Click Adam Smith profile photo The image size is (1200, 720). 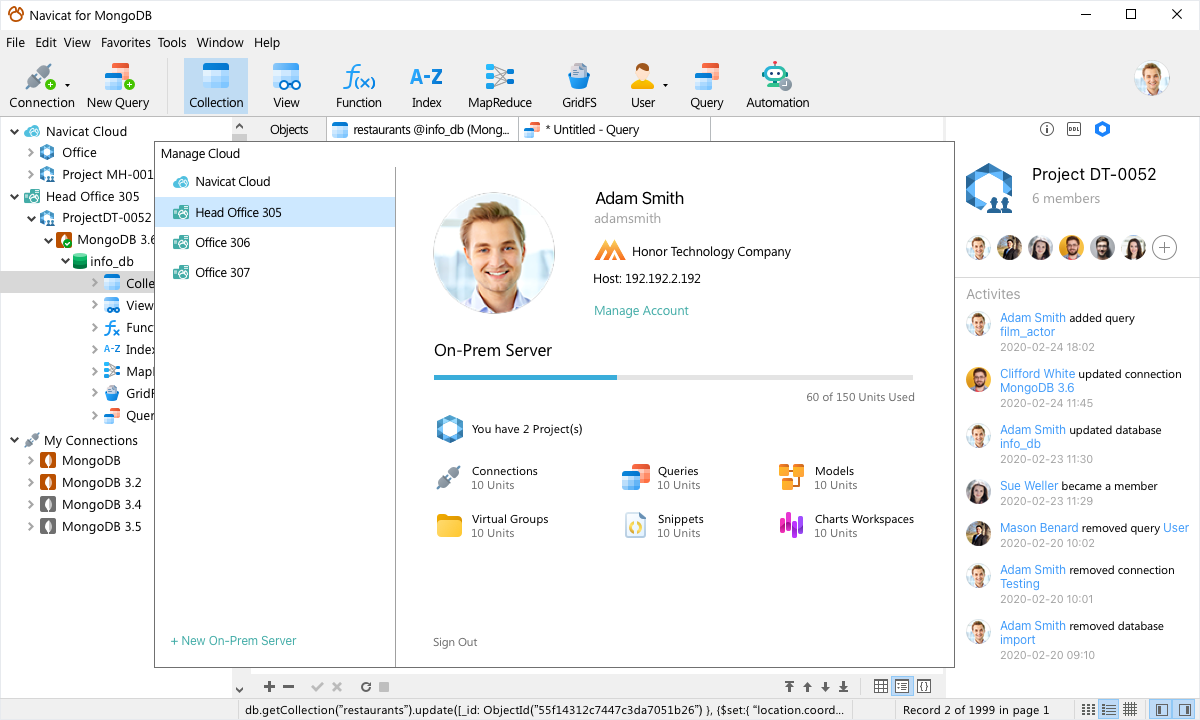click(x=494, y=254)
